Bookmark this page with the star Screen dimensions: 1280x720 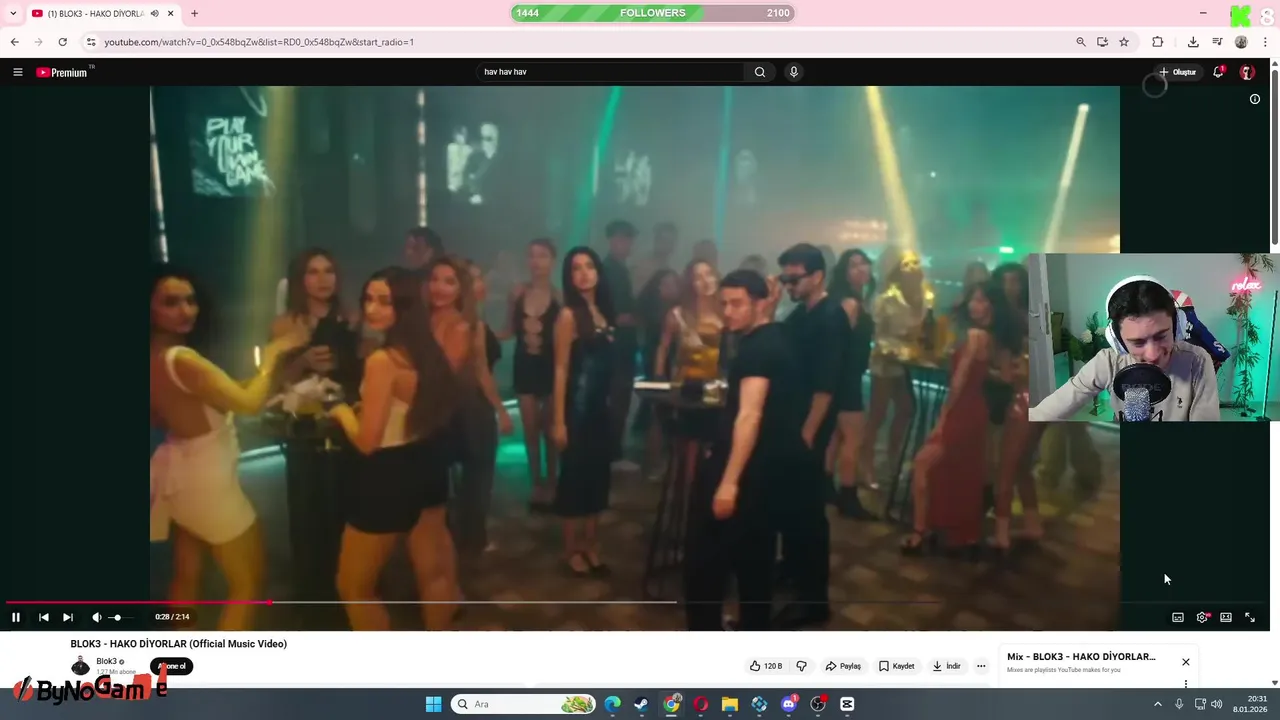click(x=1124, y=42)
